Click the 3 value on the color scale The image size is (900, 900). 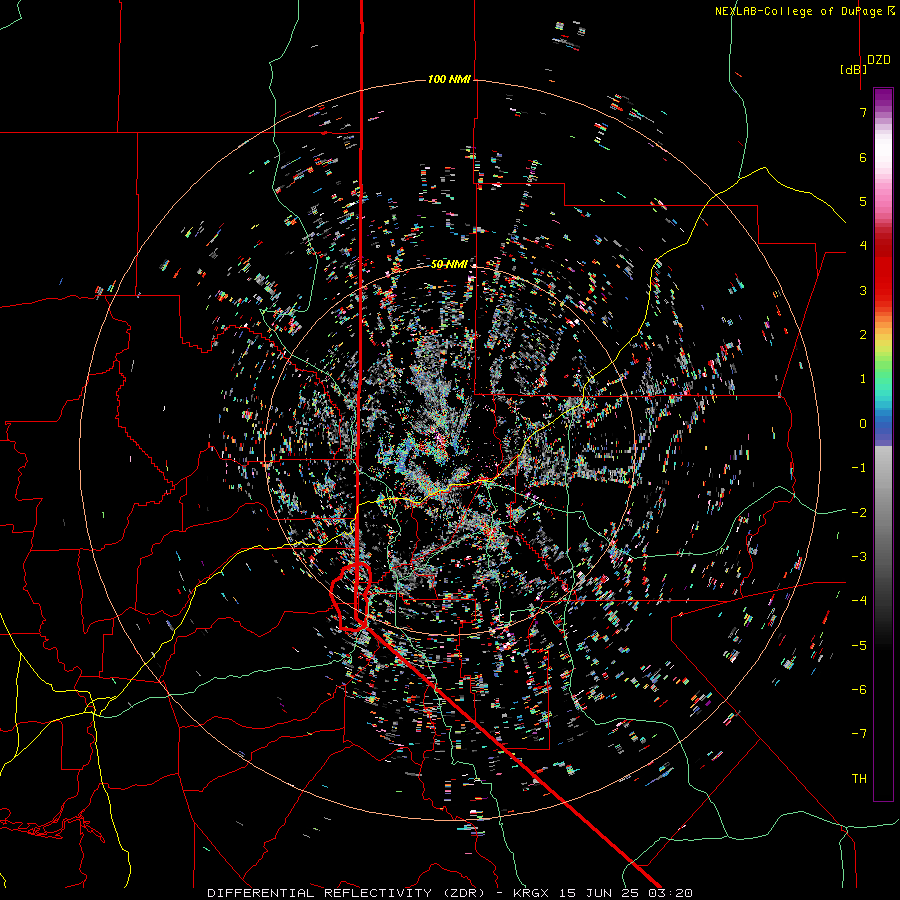(863, 290)
